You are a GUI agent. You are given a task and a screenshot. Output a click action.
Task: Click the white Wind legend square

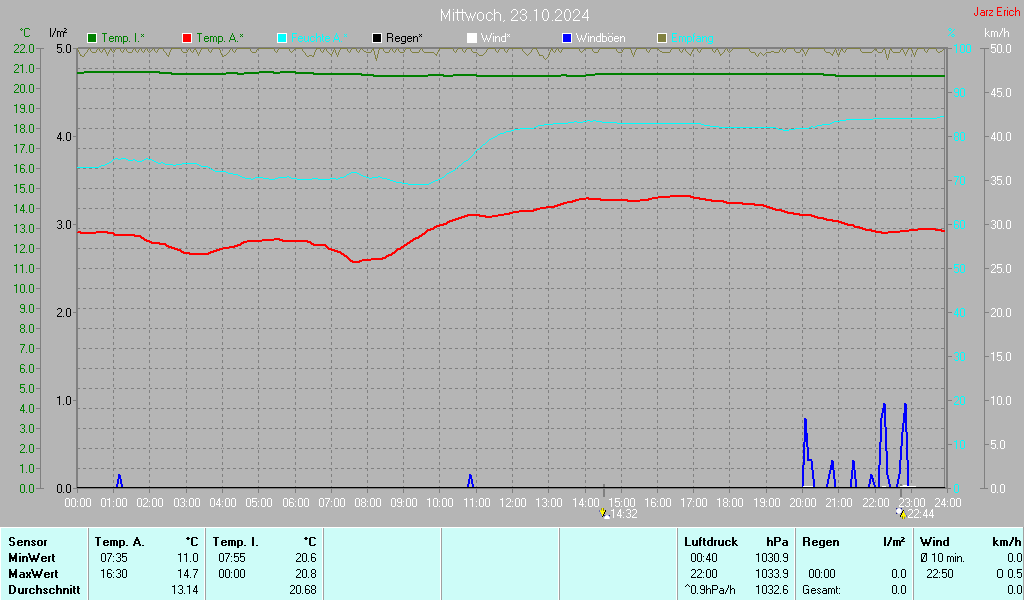pyautogui.click(x=472, y=38)
